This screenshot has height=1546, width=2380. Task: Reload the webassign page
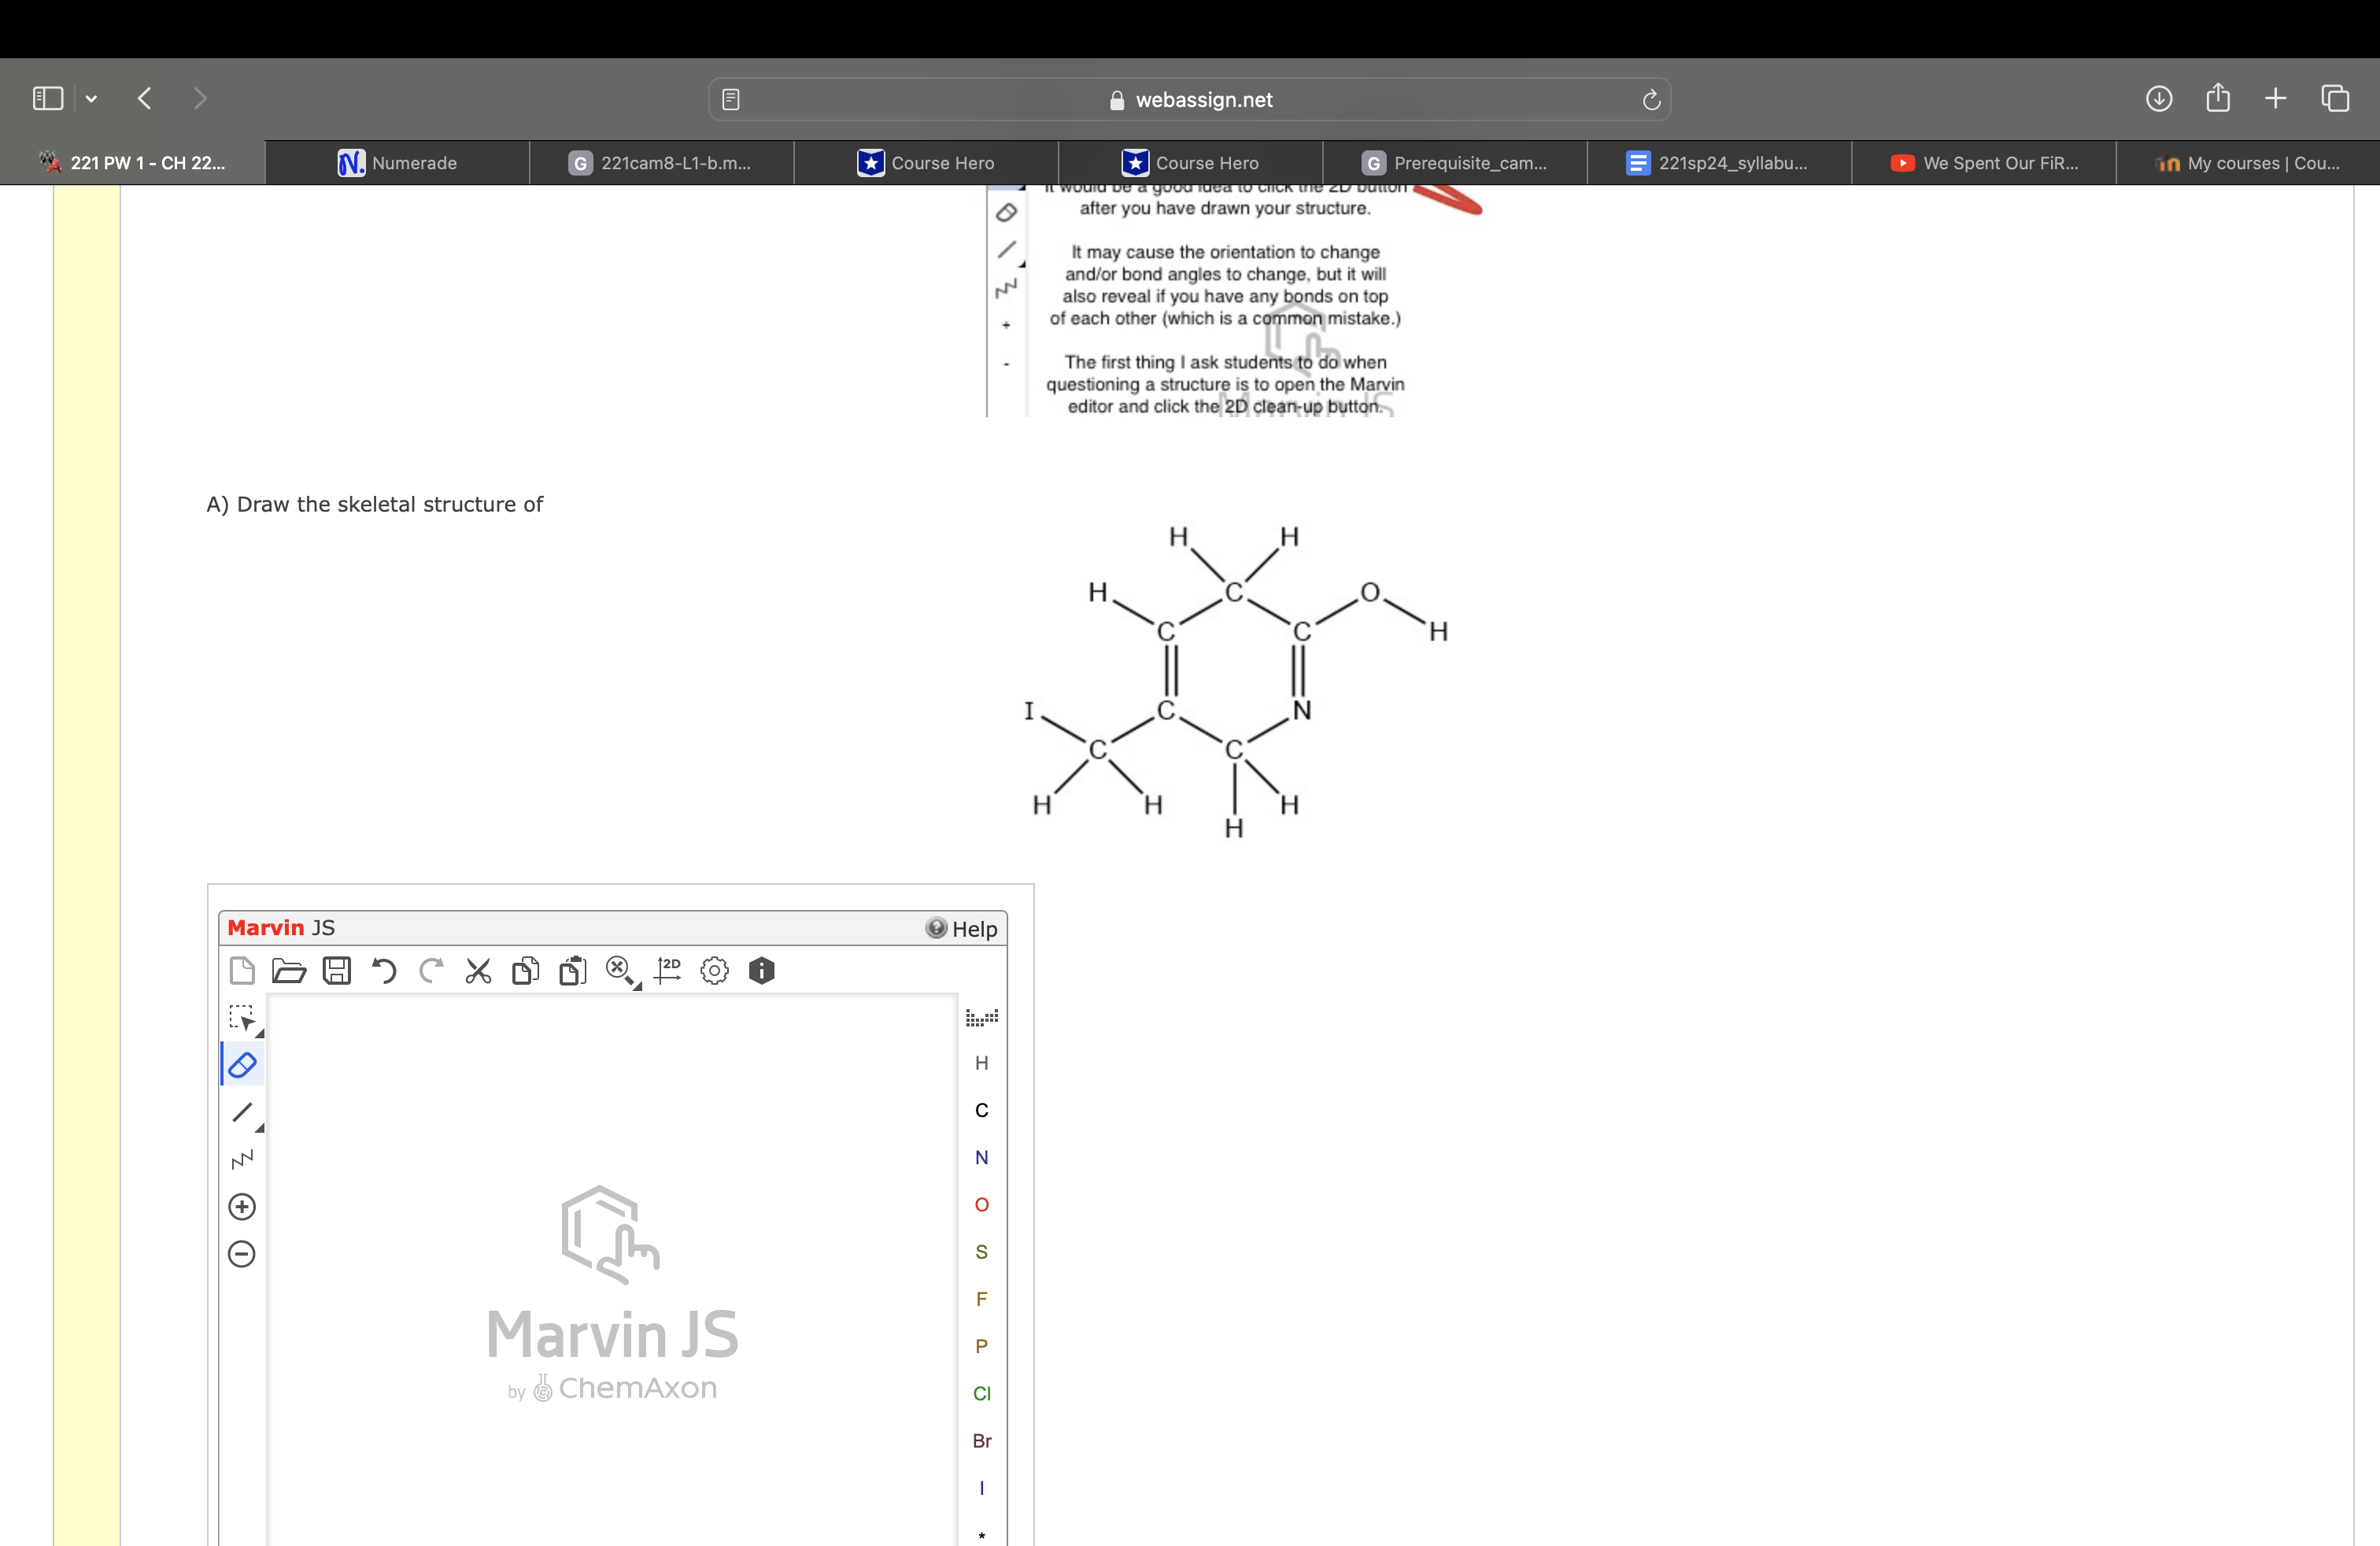click(x=1651, y=99)
